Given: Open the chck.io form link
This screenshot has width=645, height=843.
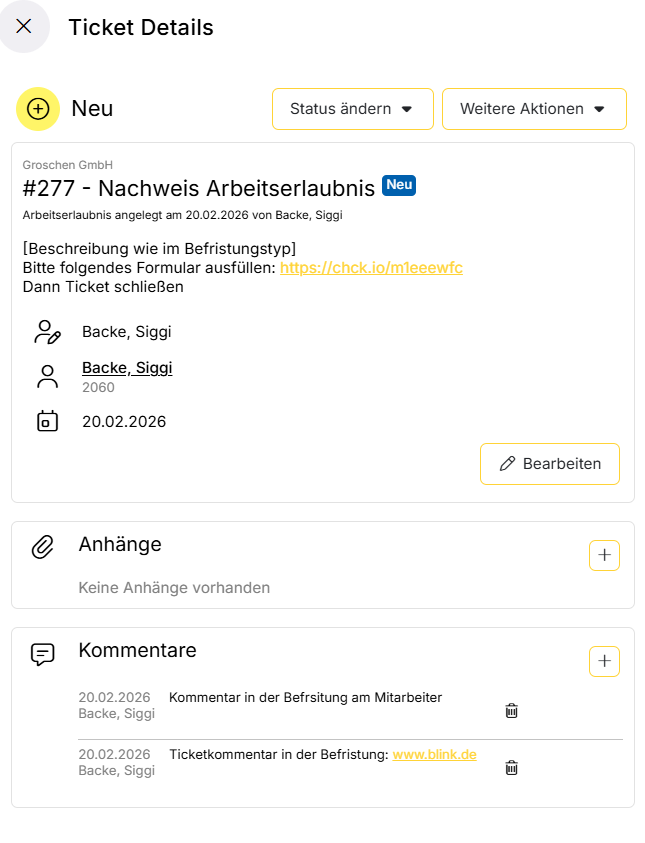Looking at the screenshot, I should click(371, 268).
